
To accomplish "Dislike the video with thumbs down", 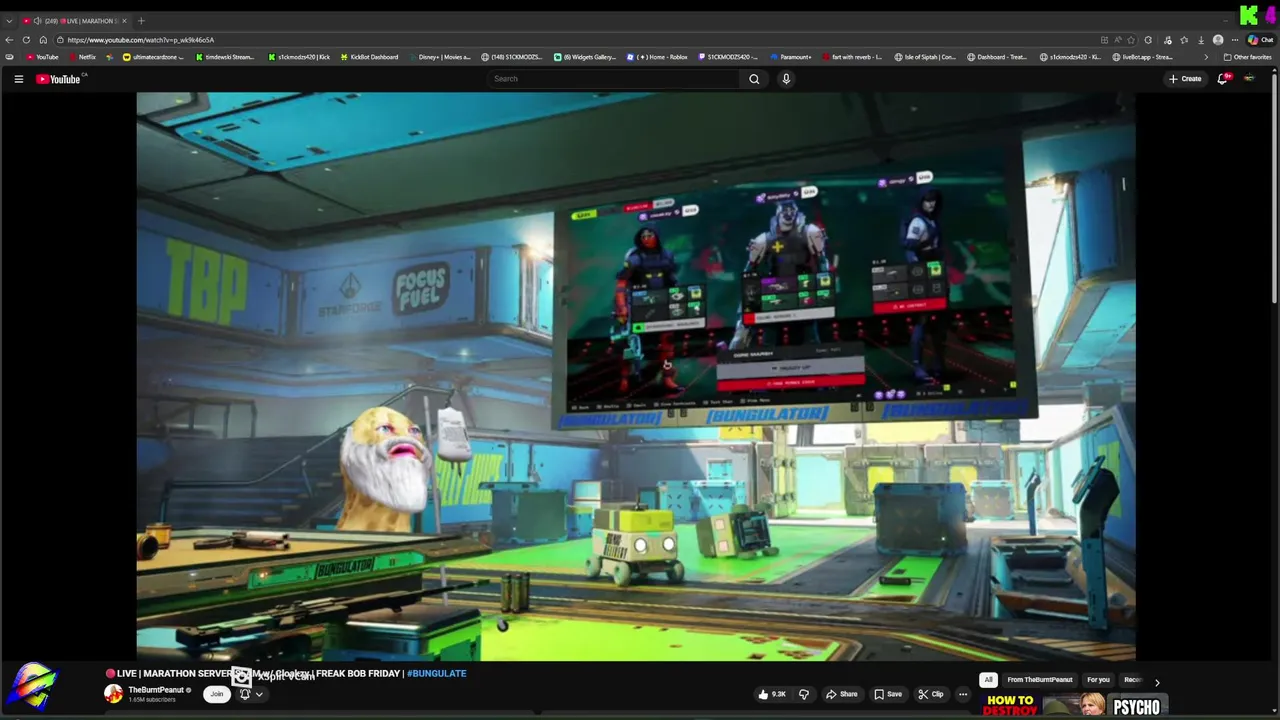I will pos(803,694).
